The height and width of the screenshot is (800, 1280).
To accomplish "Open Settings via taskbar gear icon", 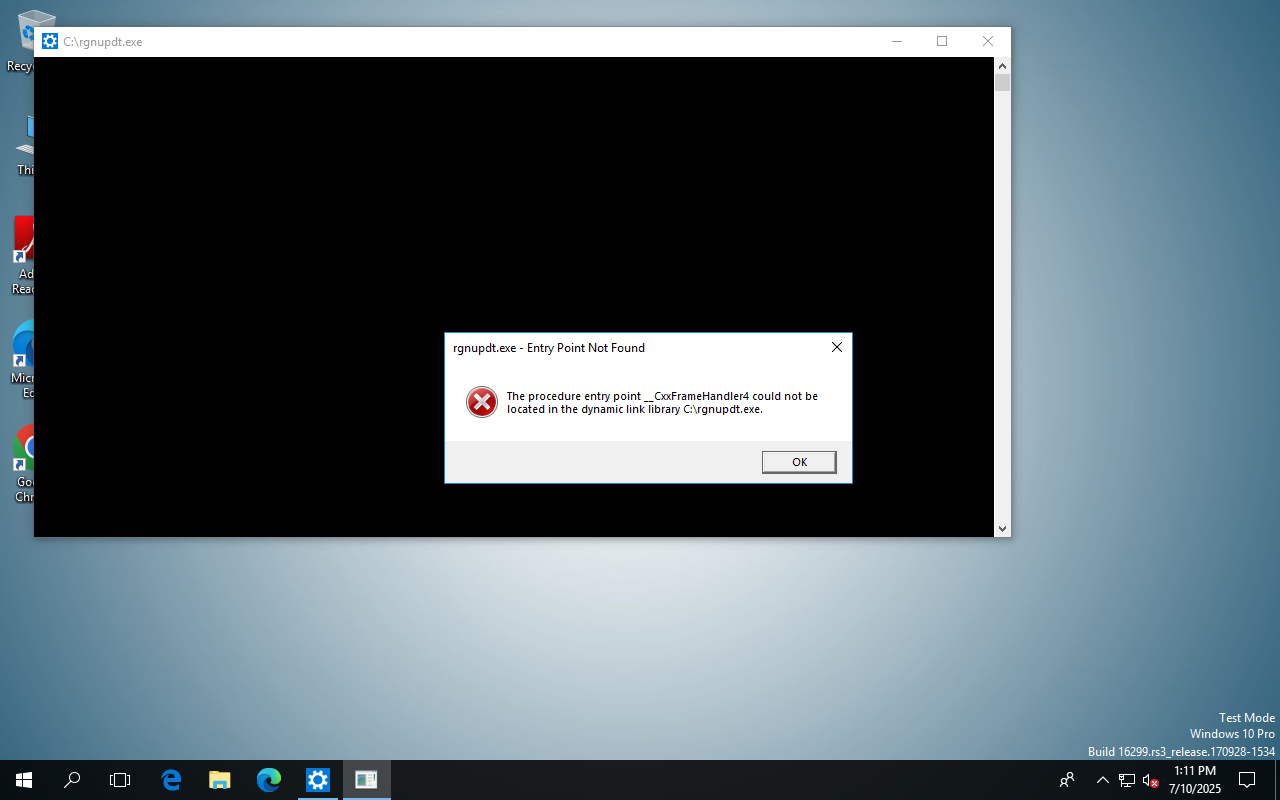I will coord(317,780).
